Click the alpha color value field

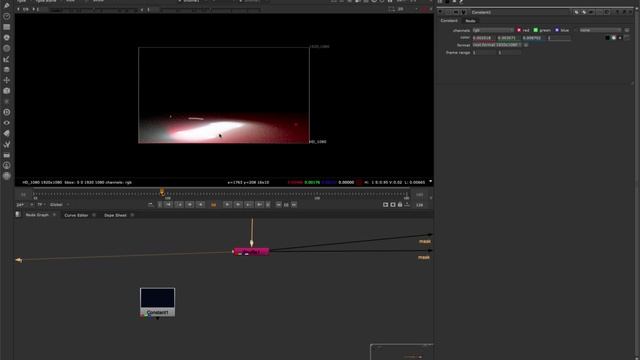559,38
